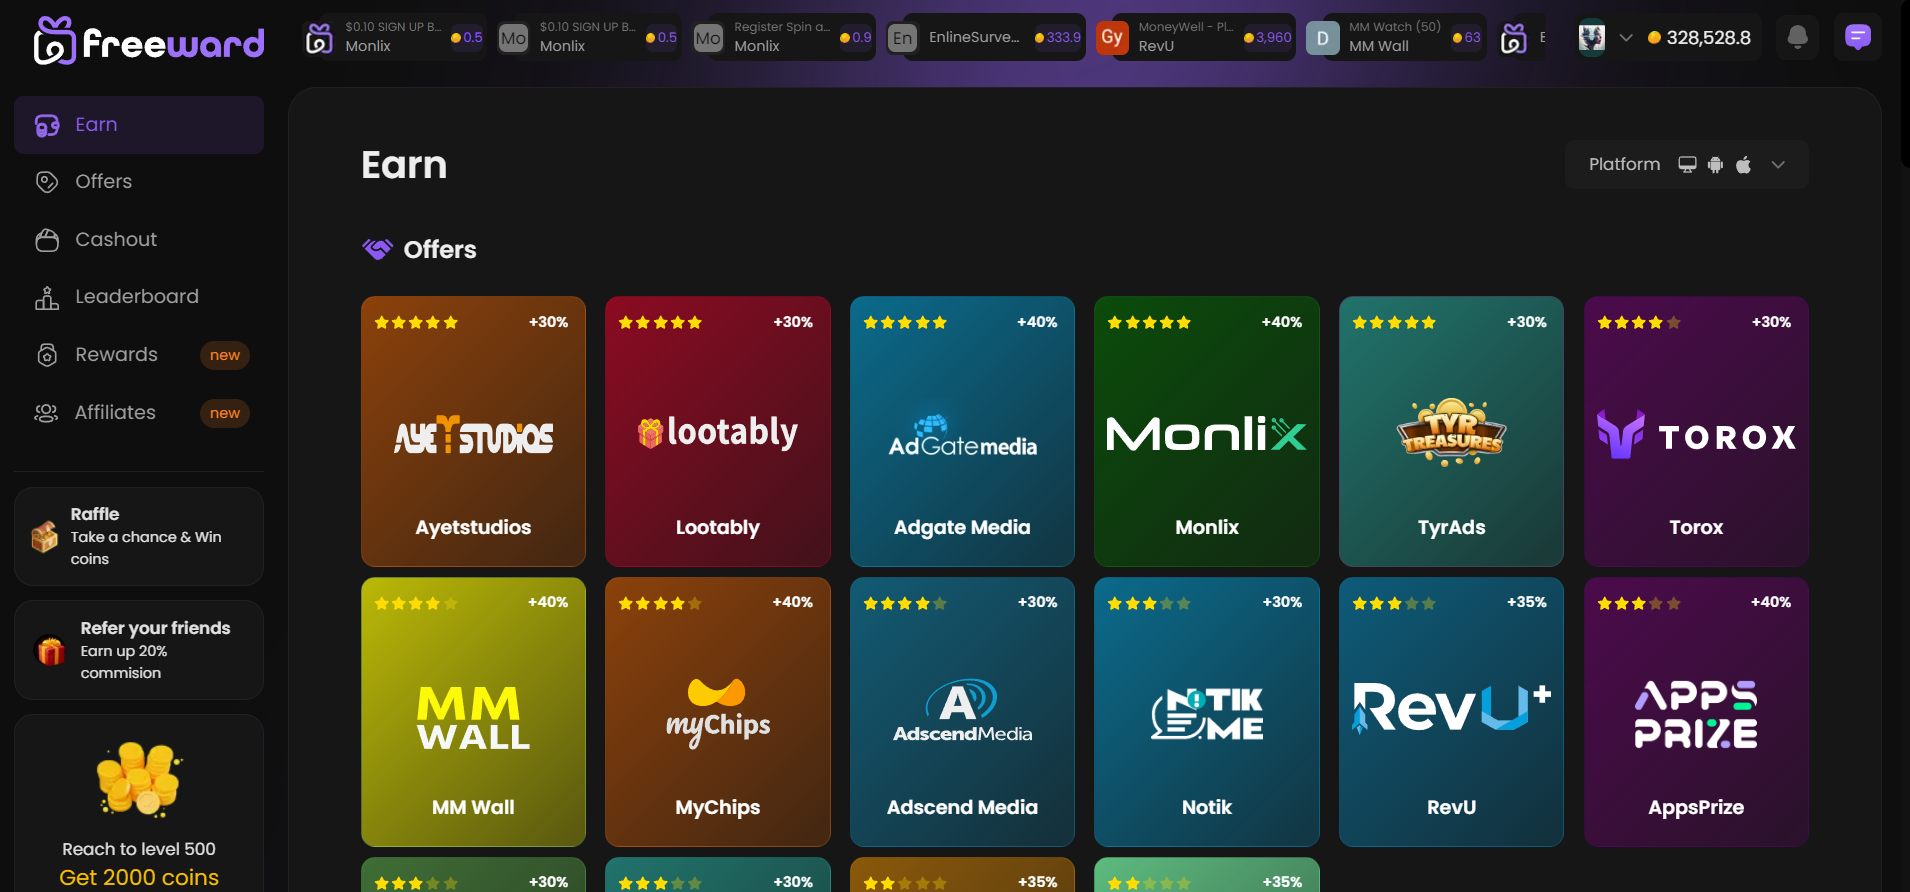Viewport: 1910px width, 892px height.
Task: Click the +40% bonus on AppsPrize card
Action: click(1771, 602)
